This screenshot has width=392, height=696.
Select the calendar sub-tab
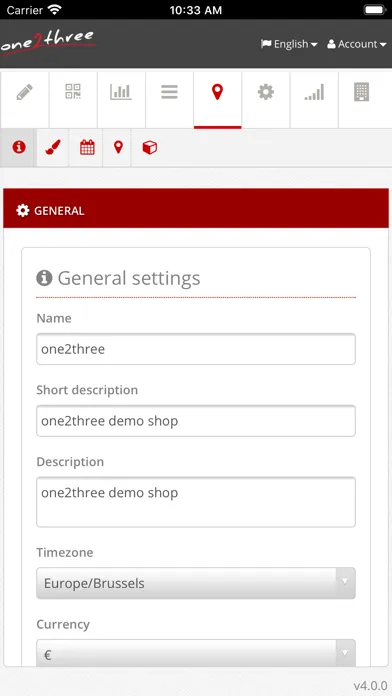[87, 147]
